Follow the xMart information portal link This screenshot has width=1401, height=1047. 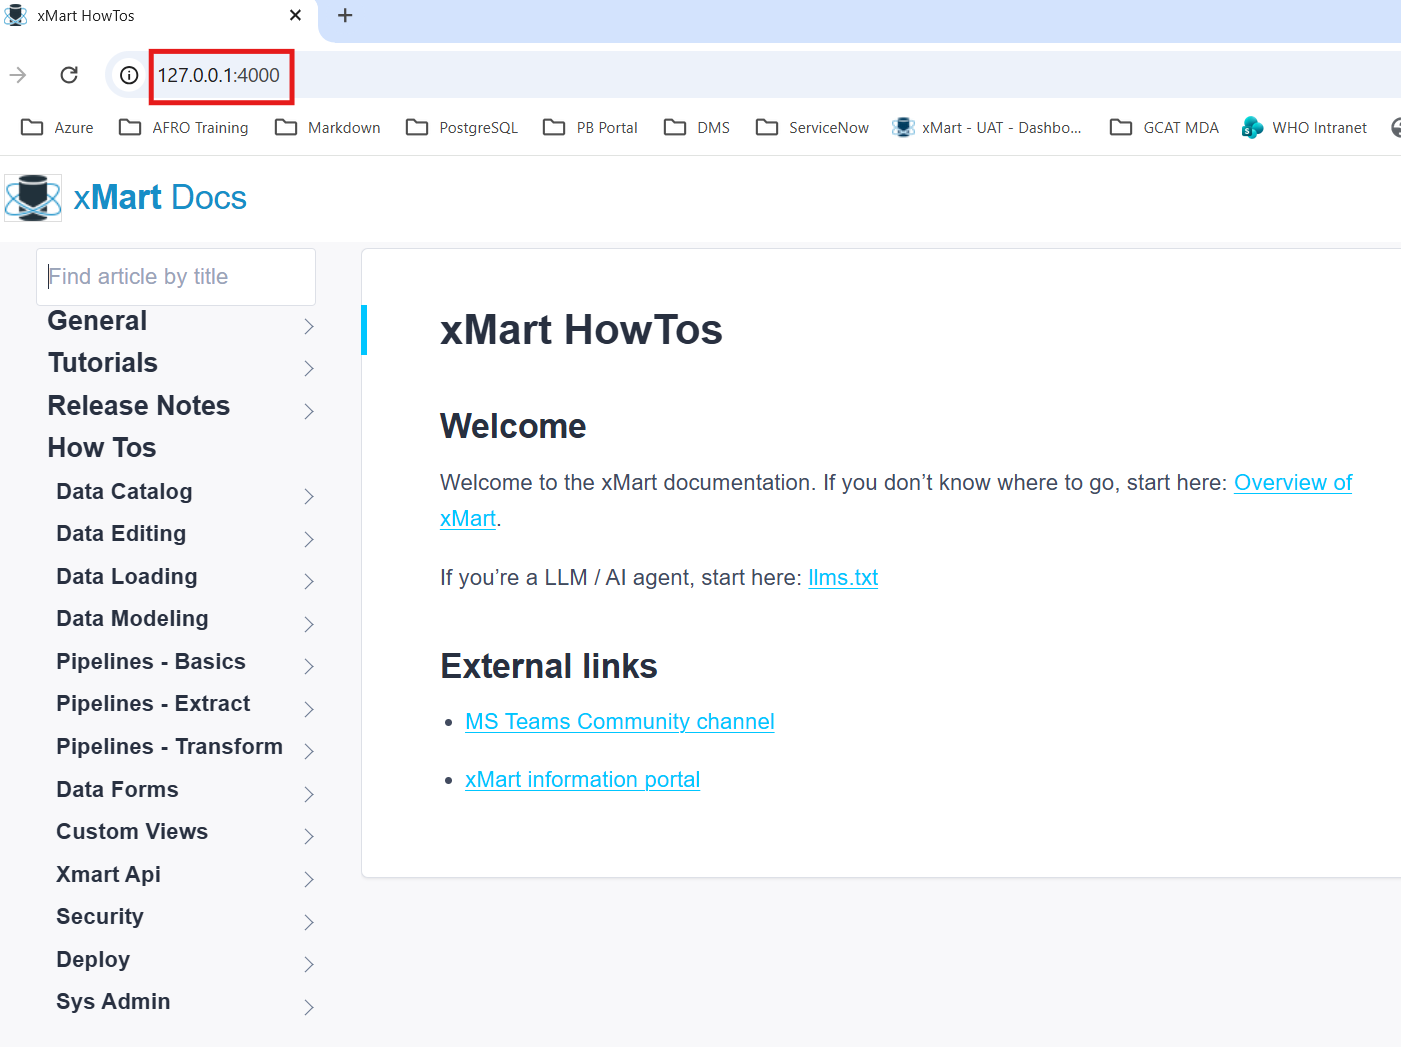(582, 780)
